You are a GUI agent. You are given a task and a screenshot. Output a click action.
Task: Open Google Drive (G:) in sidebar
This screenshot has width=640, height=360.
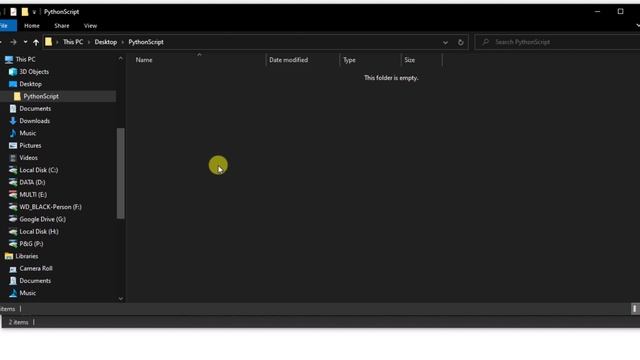[42, 219]
